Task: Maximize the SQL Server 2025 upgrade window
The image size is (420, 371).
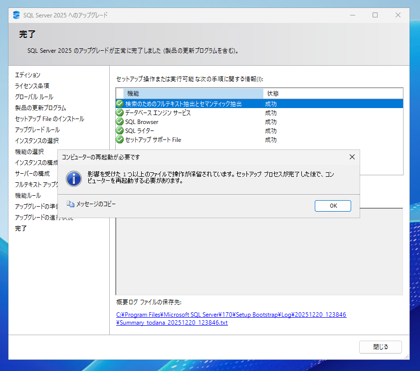Action: point(375,15)
